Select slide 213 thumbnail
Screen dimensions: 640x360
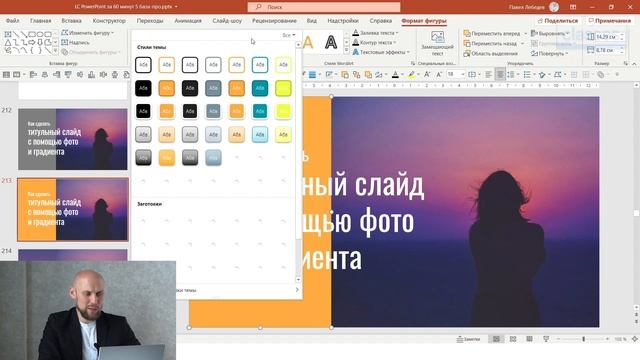[x=73, y=209]
